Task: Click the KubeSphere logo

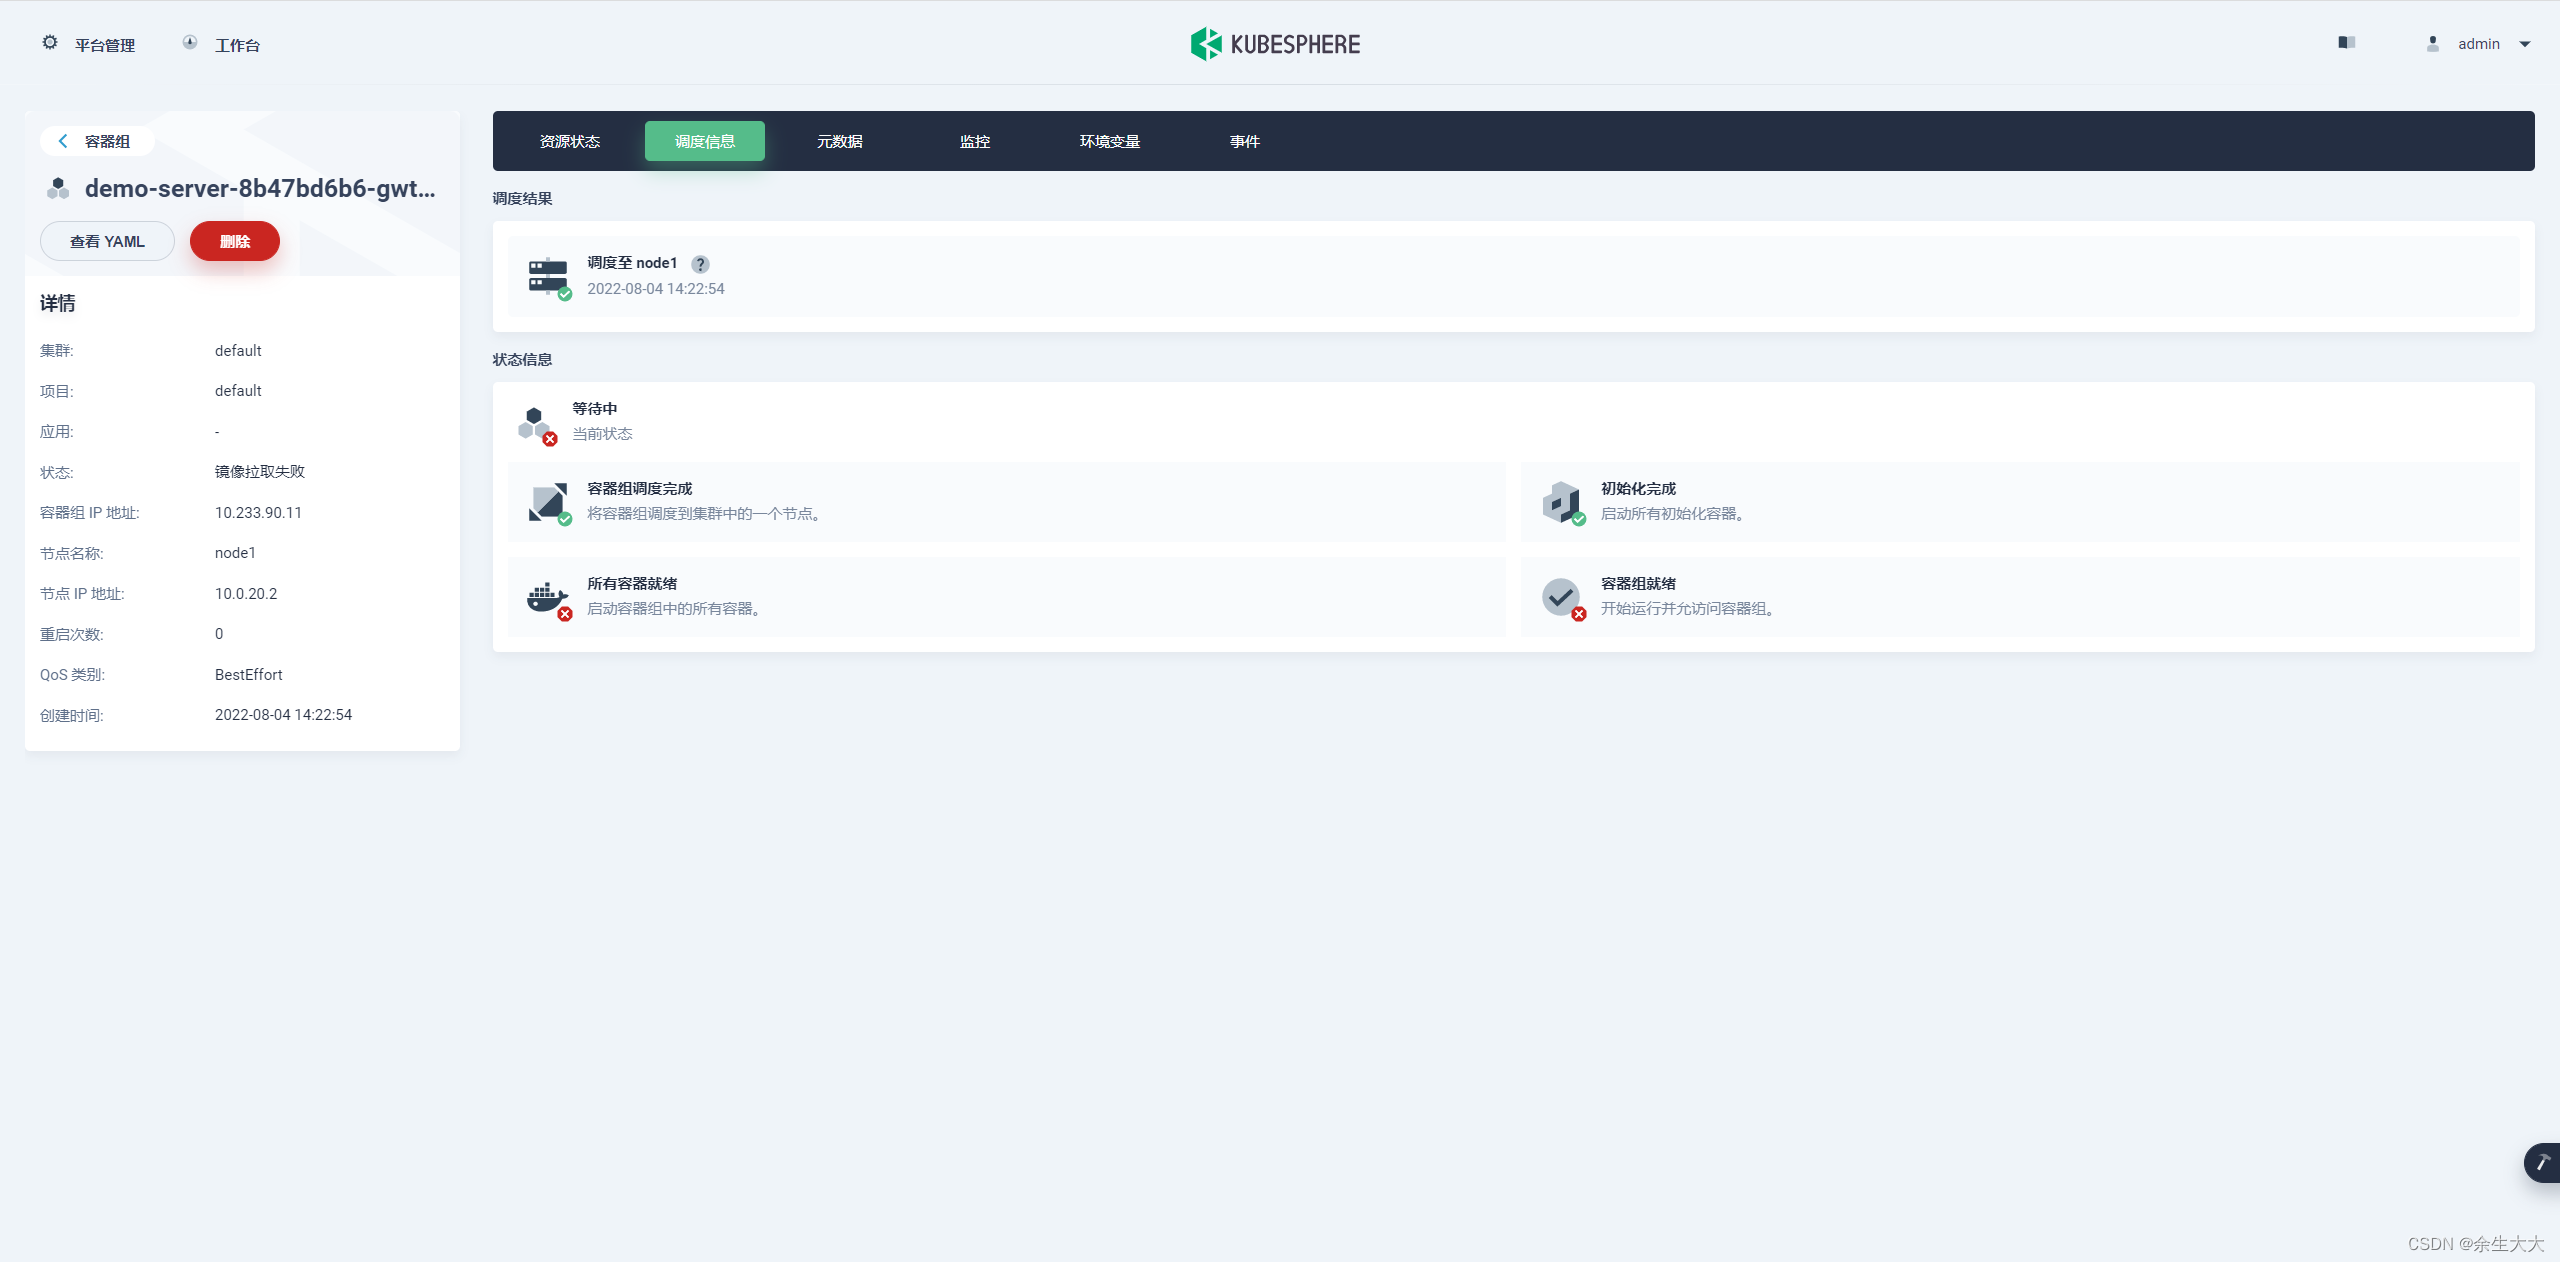Action: coord(1275,44)
